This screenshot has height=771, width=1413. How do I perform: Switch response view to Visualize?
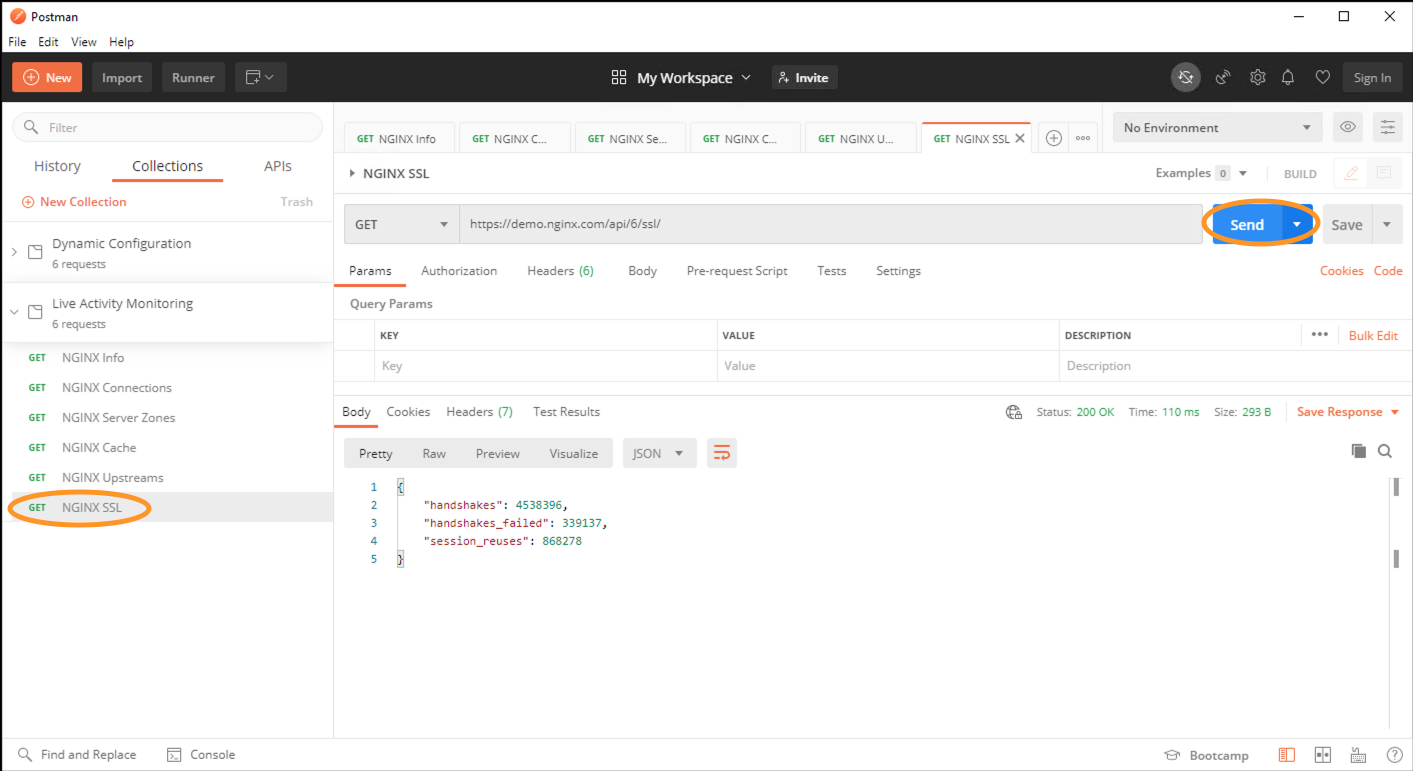coord(574,453)
